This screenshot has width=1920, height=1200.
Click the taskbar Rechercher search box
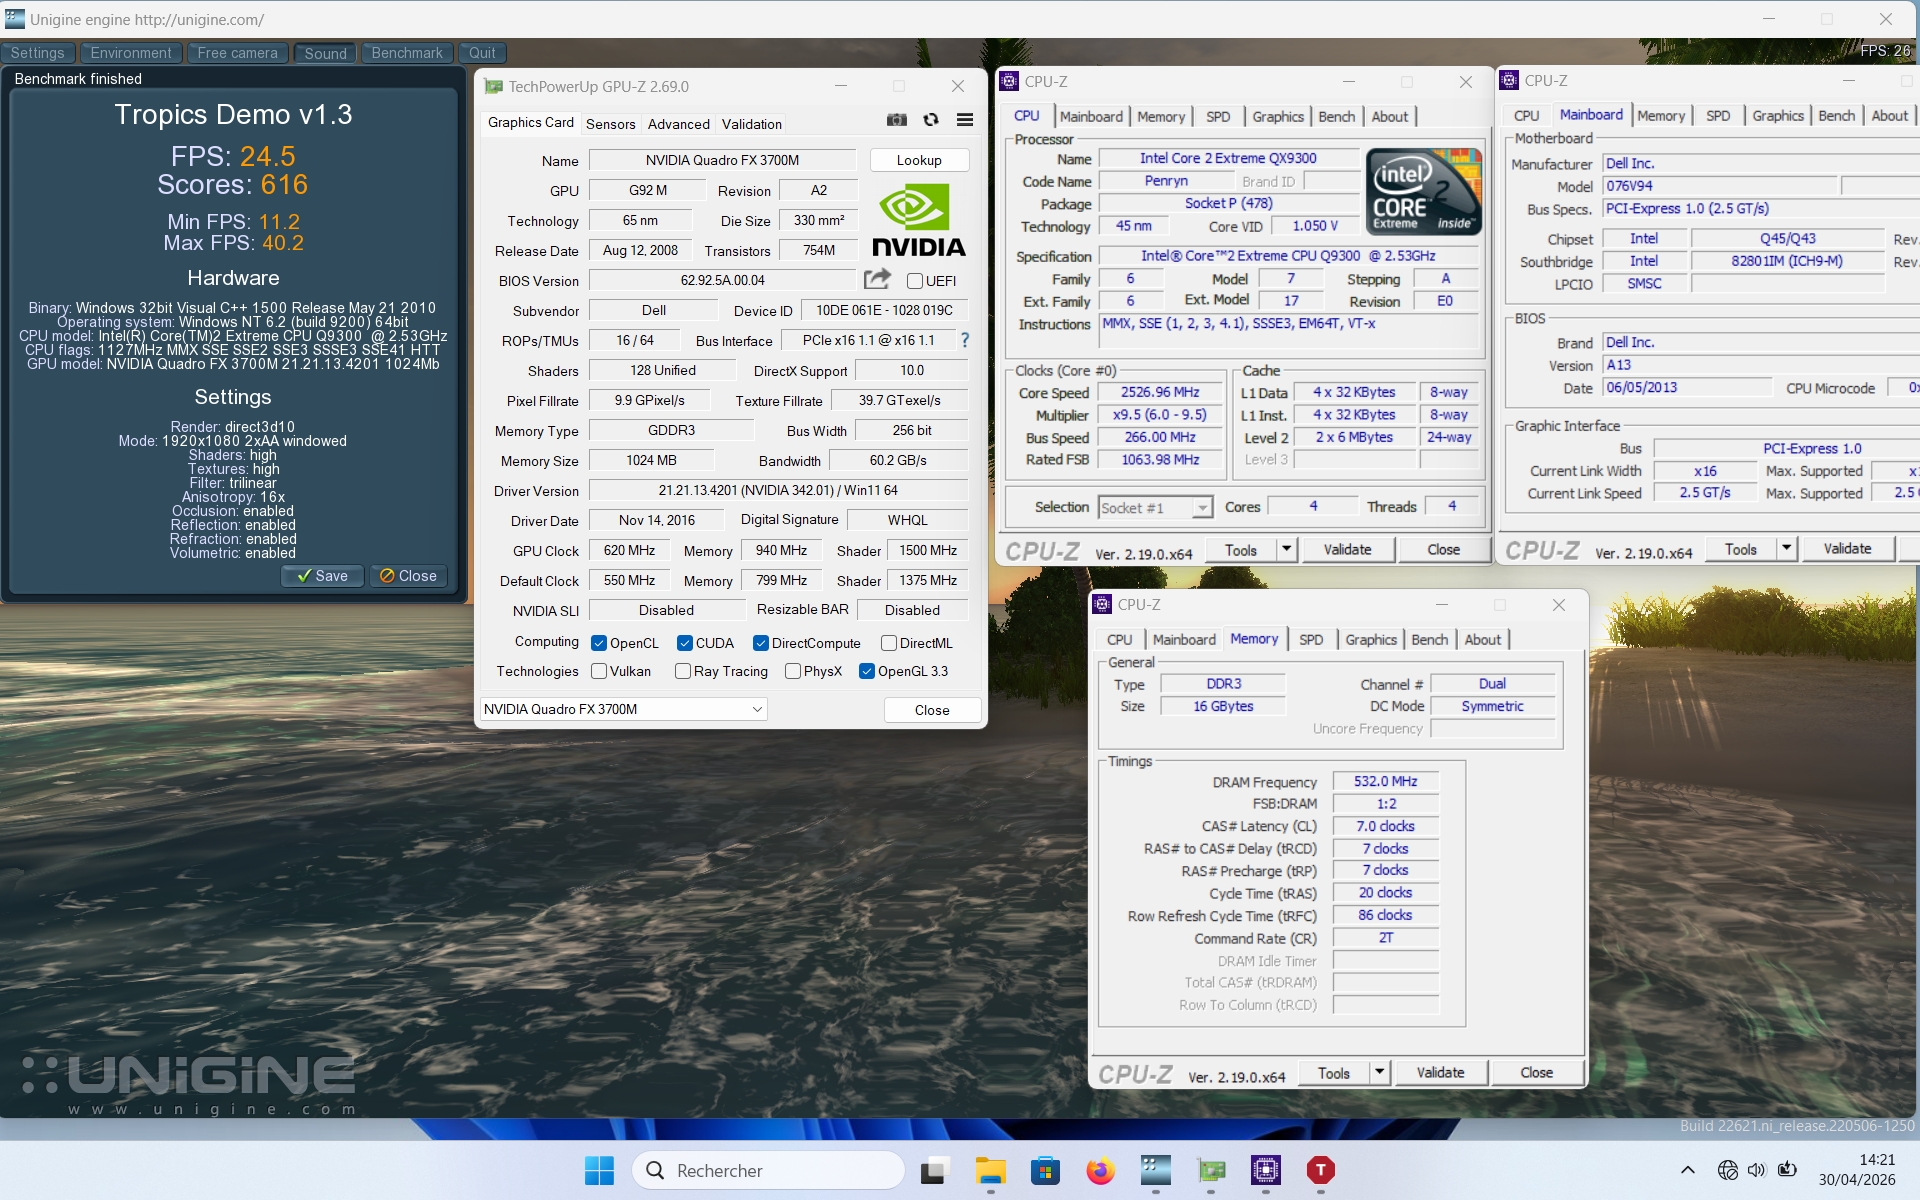click(768, 1170)
